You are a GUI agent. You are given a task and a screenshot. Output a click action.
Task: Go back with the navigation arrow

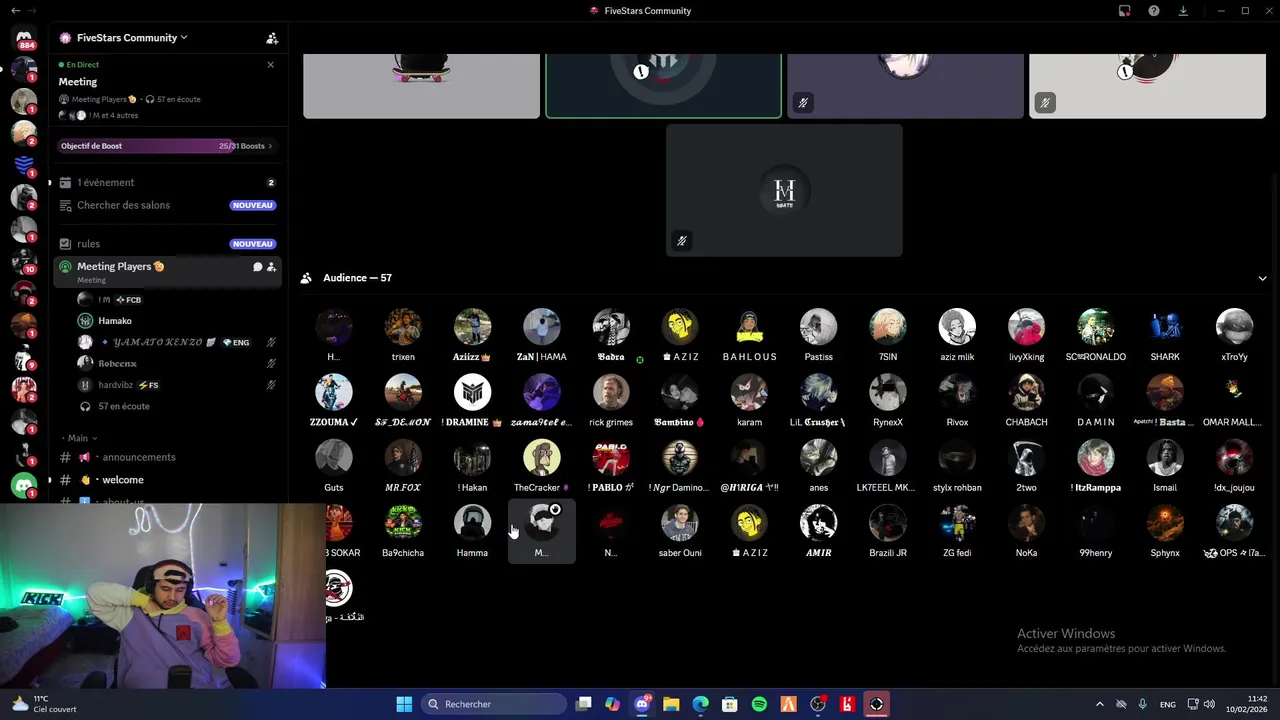click(15, 11)
